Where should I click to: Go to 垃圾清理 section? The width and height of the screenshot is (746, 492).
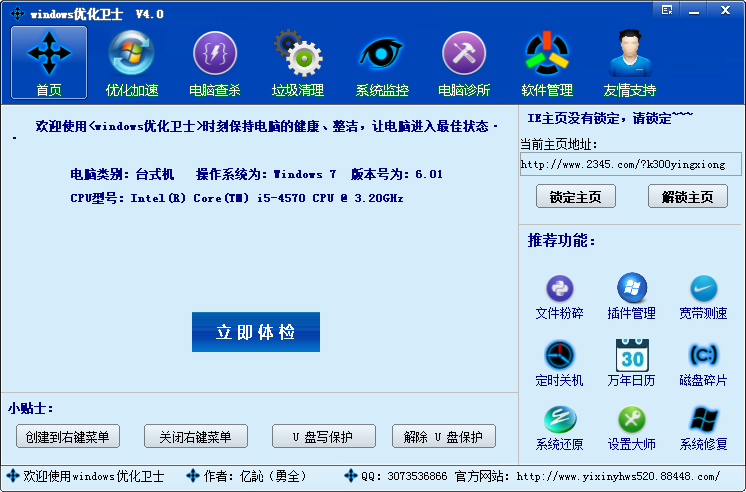298,63
